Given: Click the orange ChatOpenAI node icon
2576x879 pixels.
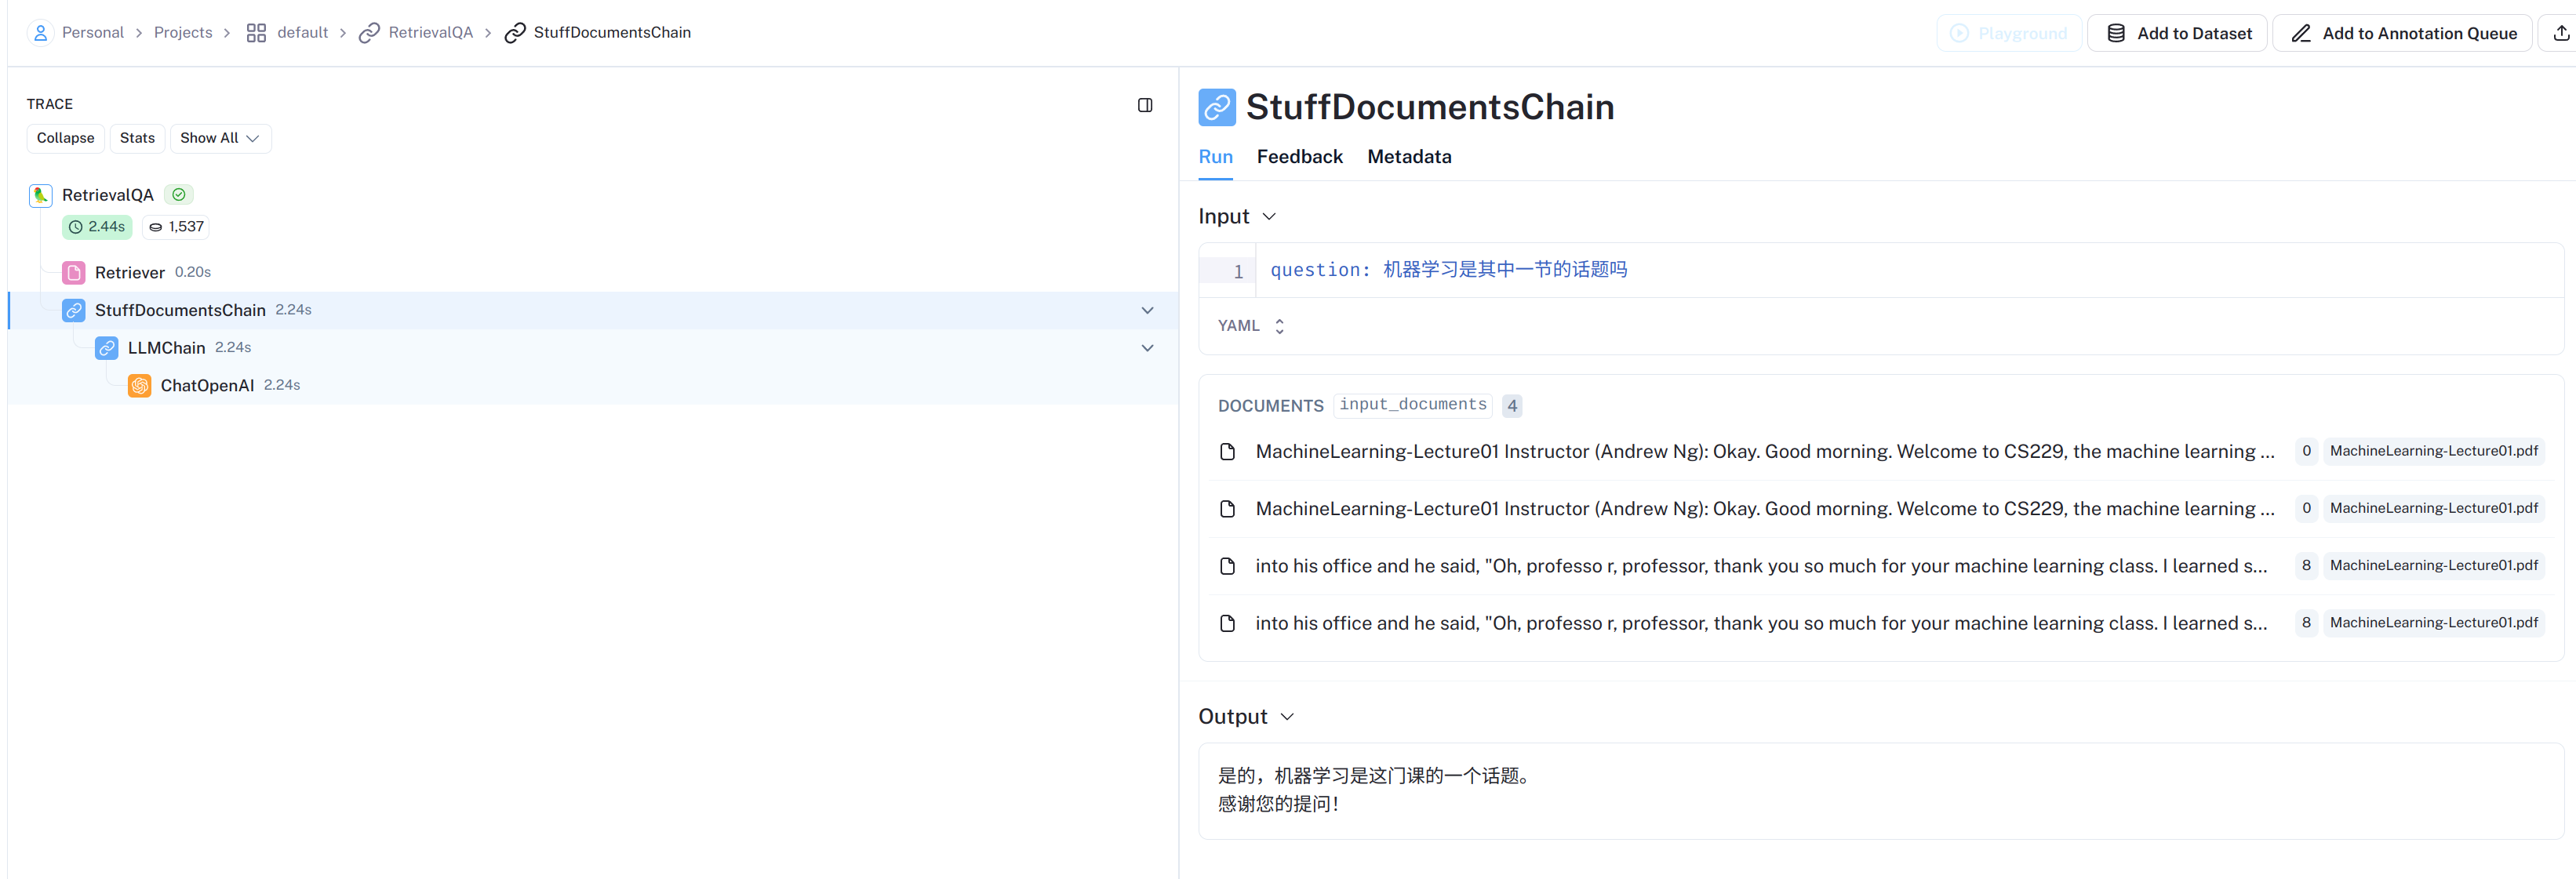Looking at the screenshot, I should pos(140,385).
